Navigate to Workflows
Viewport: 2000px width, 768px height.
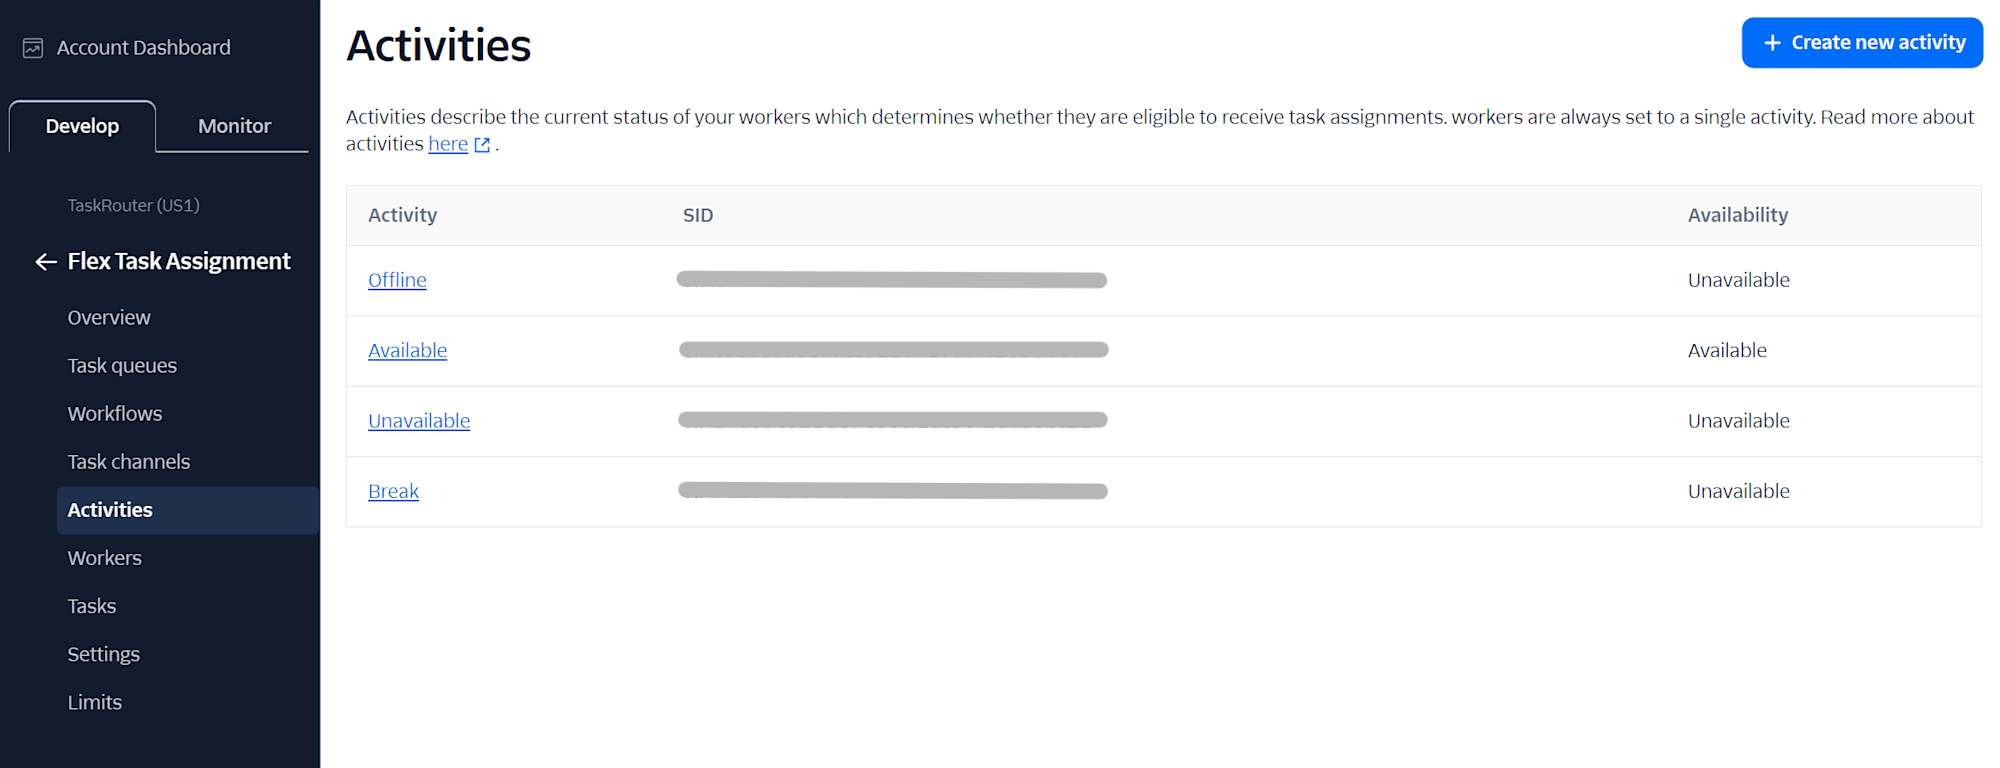point(115,414)
